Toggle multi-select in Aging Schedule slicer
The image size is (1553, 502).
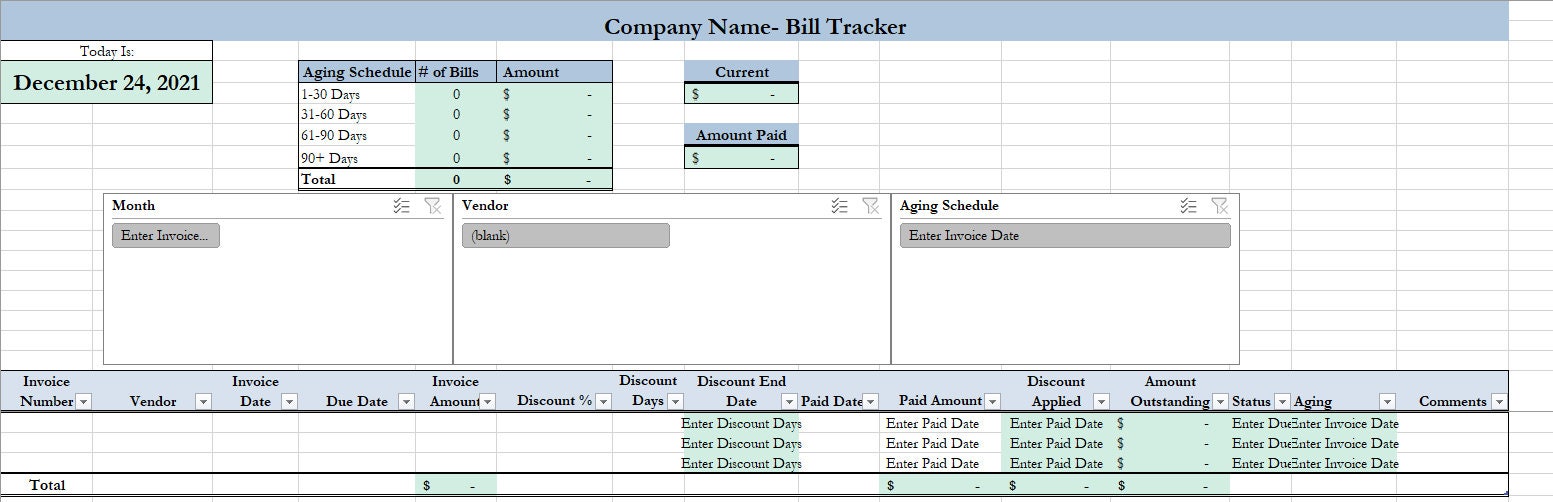1188,205
